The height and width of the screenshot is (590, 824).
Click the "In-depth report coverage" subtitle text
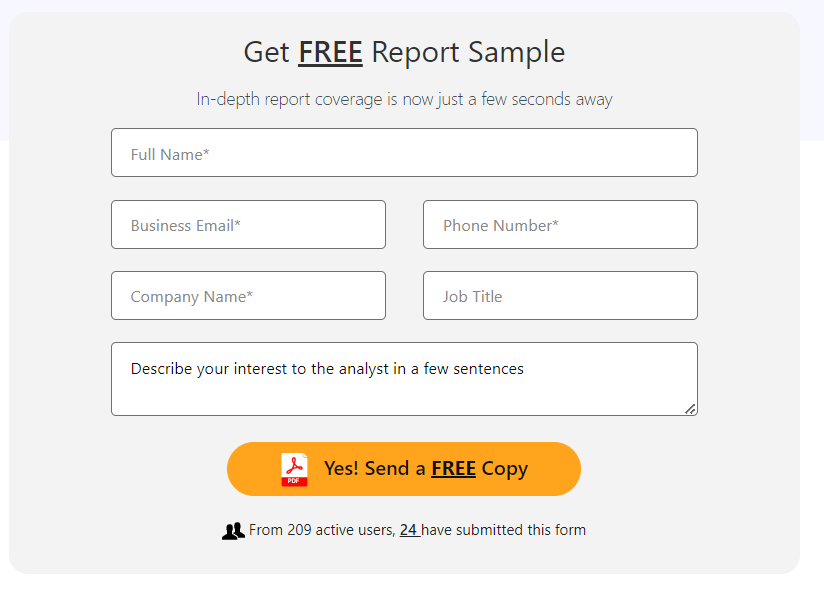404,100
